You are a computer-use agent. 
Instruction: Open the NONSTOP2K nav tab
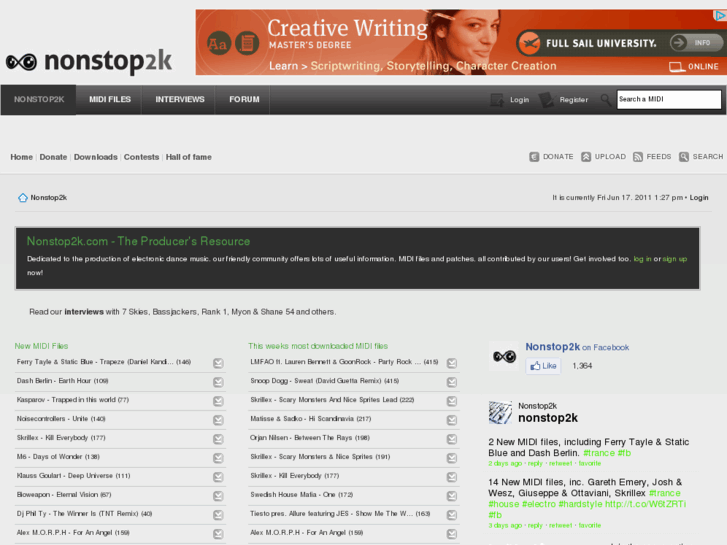[x=39, y=99]
